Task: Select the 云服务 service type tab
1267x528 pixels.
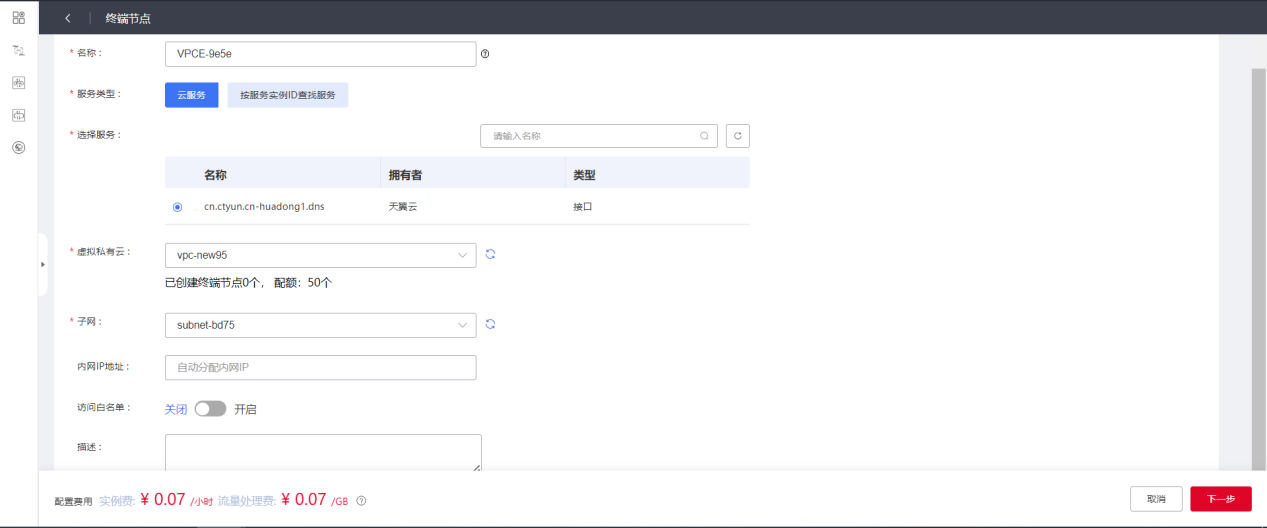Action: point(191,95)
